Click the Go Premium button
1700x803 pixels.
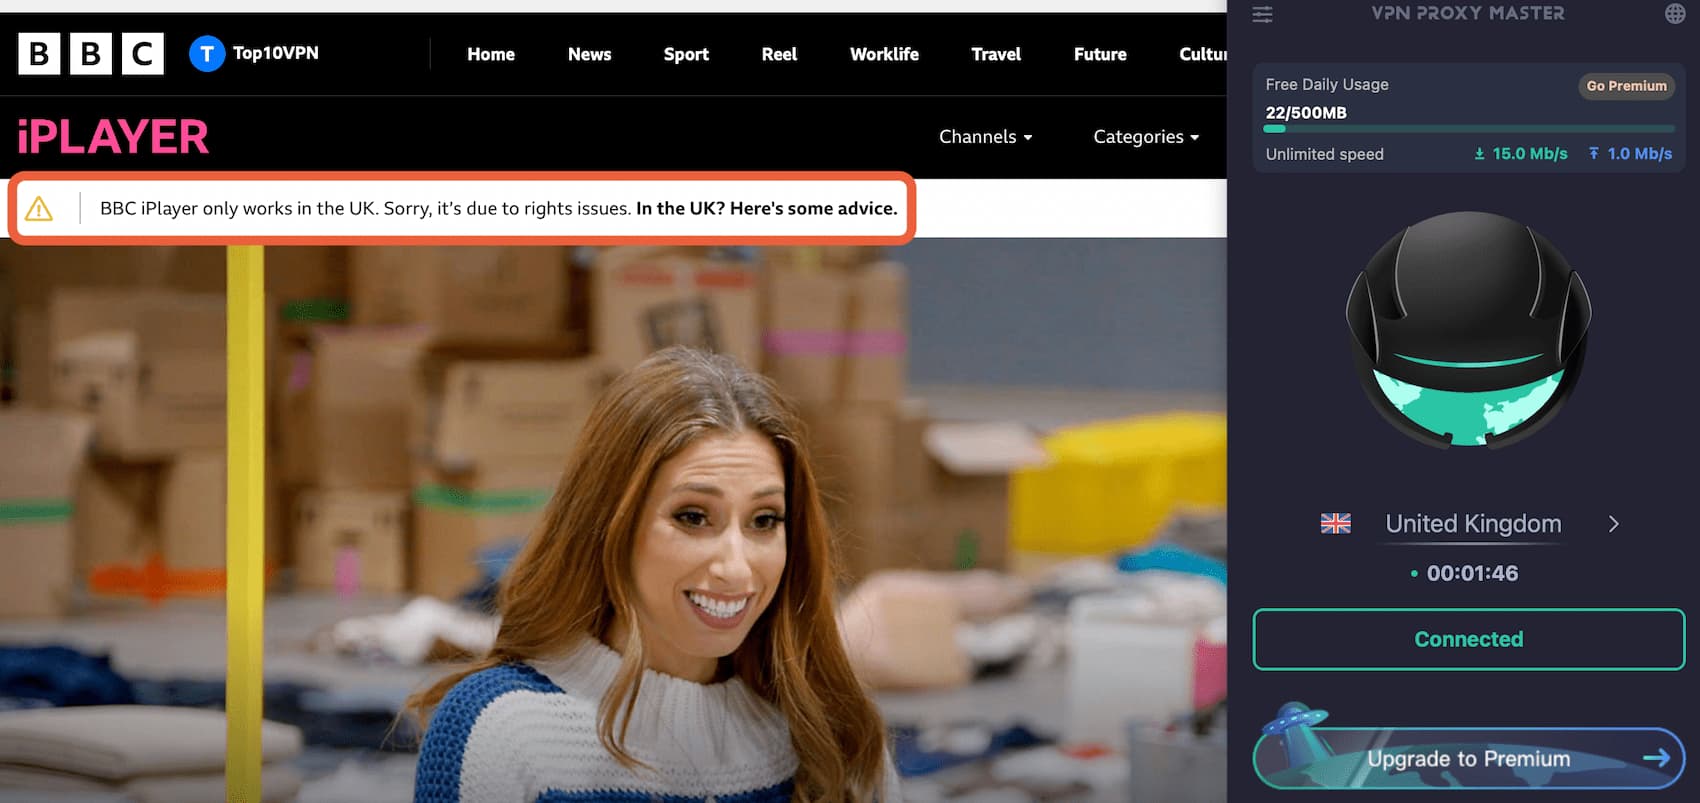tap(1626, 86)
